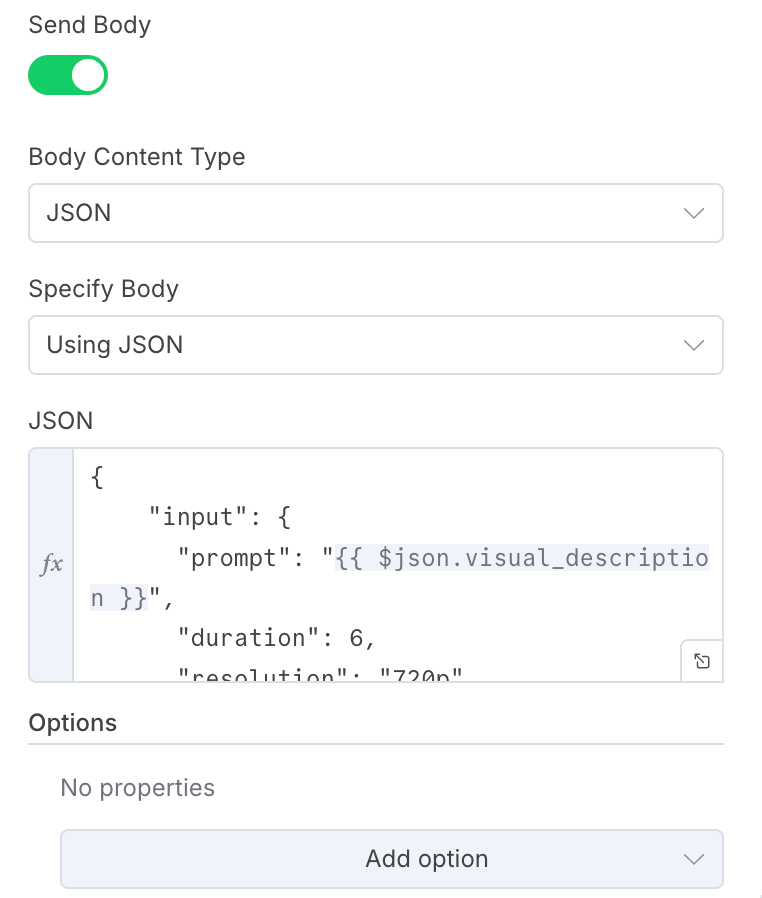This screenshot has width=762, height=898.
Task: Open the expanded JSON editor via corner icon
Action: (x=702, y=661)
